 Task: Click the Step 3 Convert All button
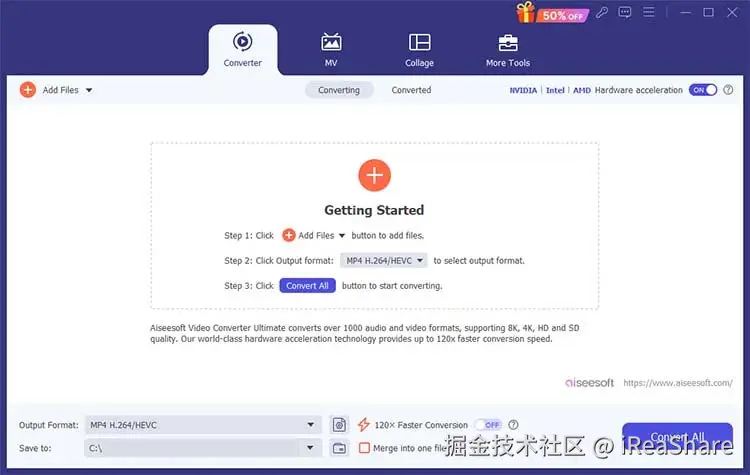(x=308, y=286)
